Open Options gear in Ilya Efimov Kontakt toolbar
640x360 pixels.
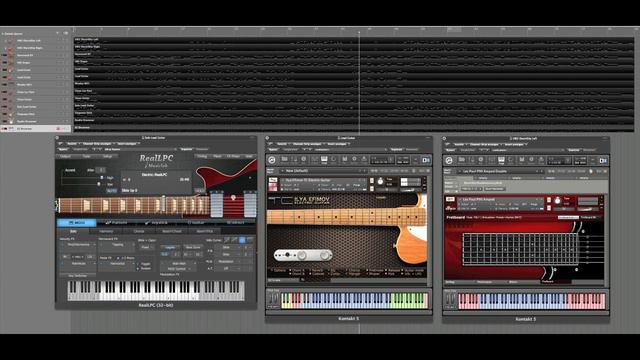pyautogui.click(x=354, y=160)
